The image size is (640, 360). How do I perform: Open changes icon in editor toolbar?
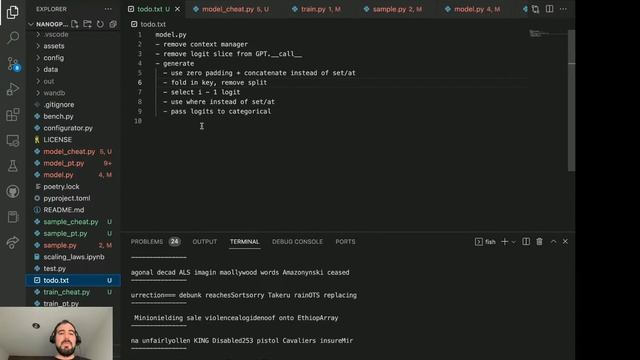point(536,9)
